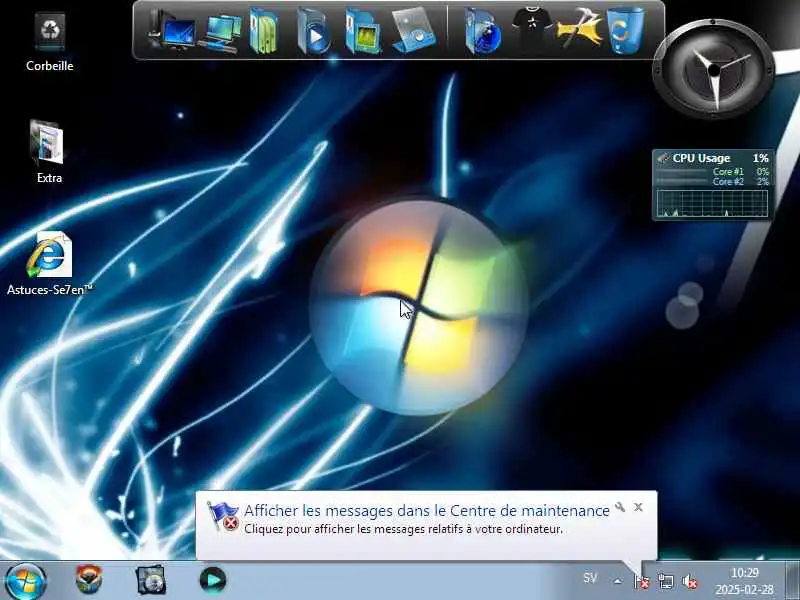Open the Network computers icon in the dock

(220, 33)
